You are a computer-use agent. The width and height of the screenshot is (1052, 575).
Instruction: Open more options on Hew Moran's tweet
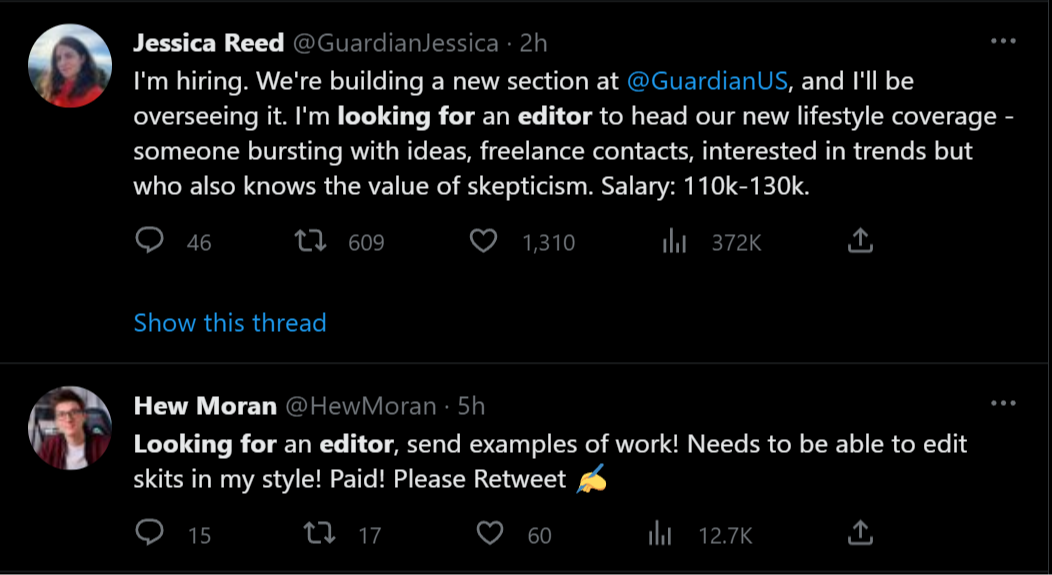click(1002, 404)
